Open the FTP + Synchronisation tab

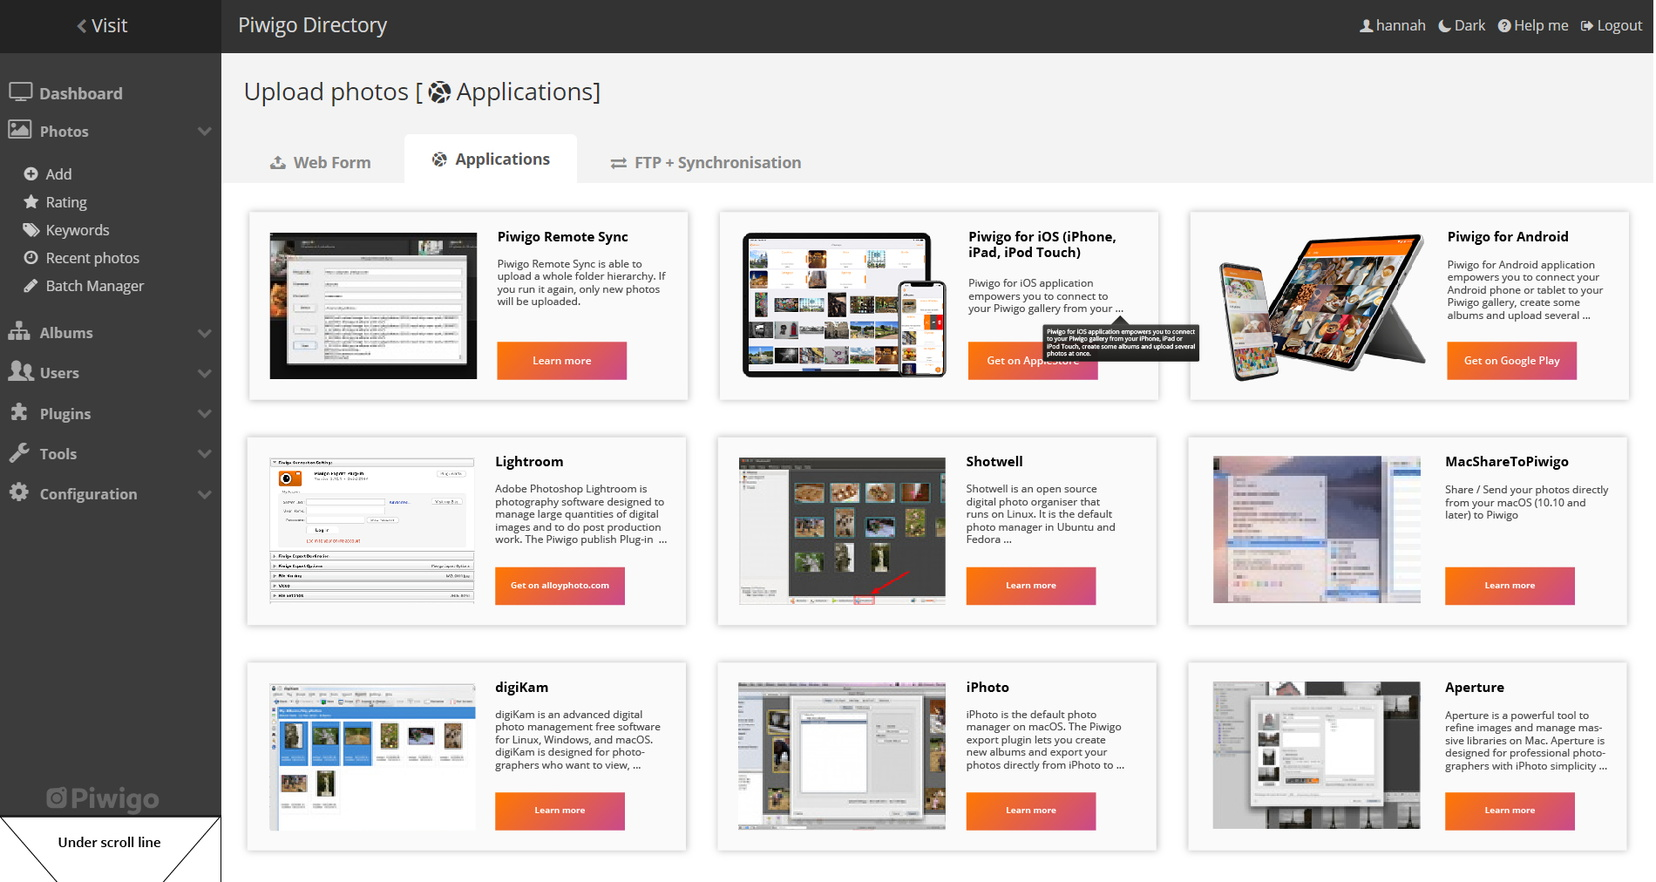coord(706,162)
